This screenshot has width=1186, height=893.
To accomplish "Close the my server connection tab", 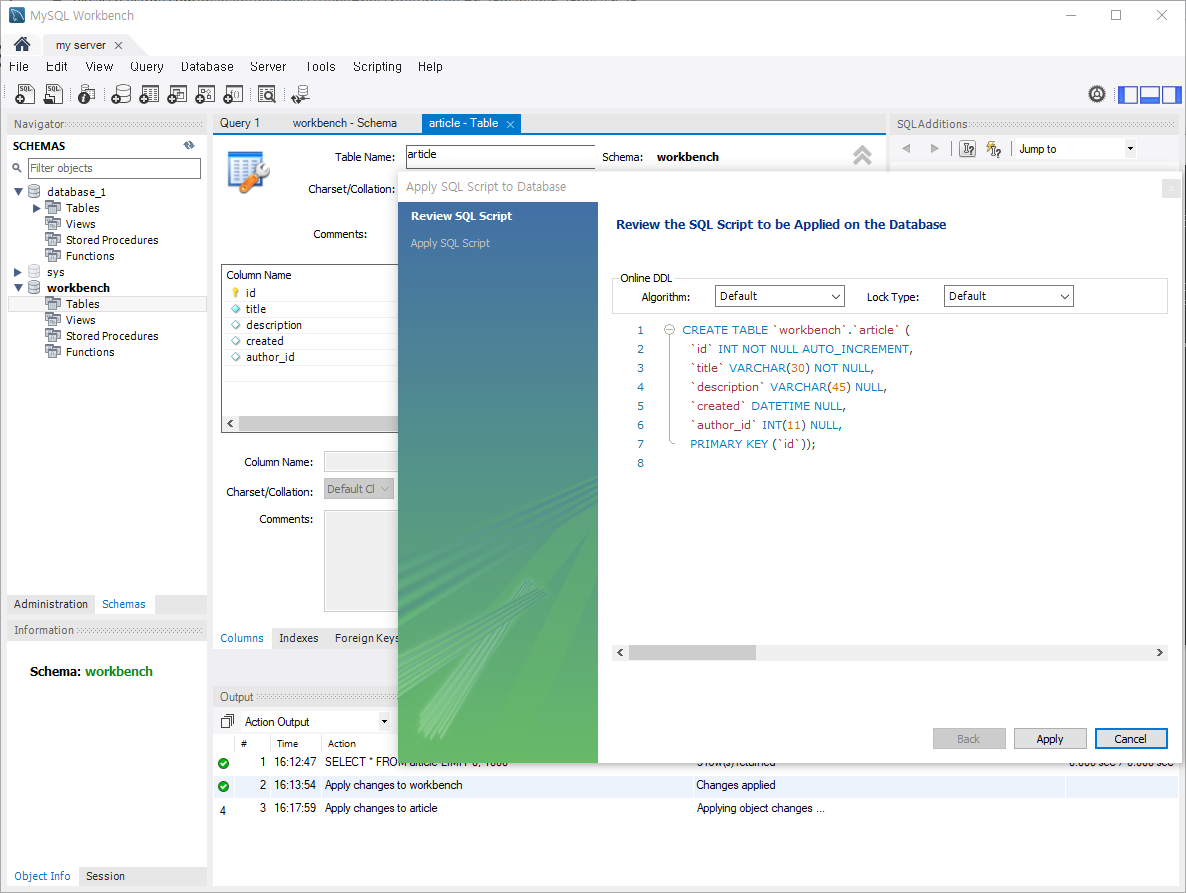I will point(118,45).
